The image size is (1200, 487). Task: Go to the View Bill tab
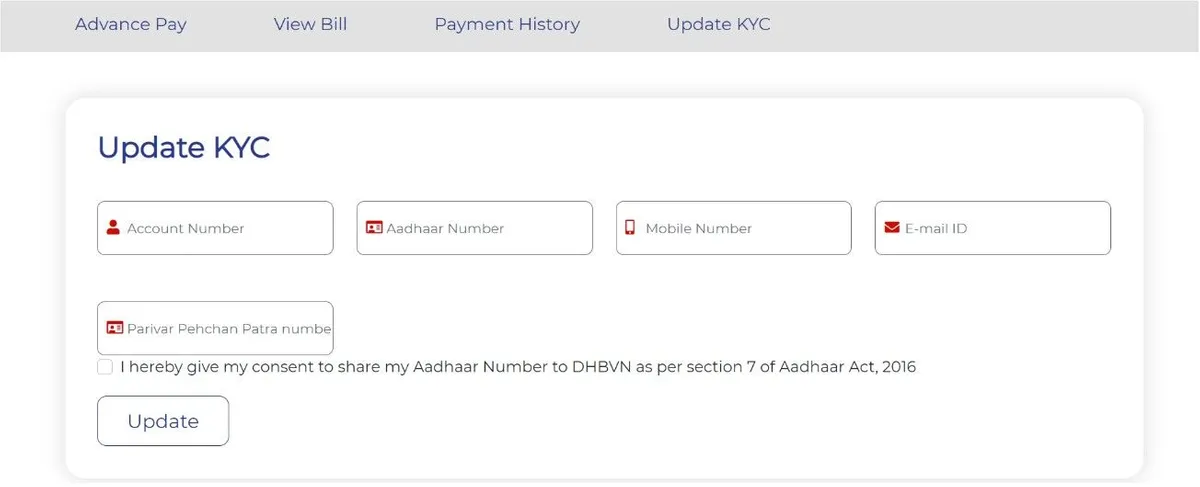(x=310, y=24)
